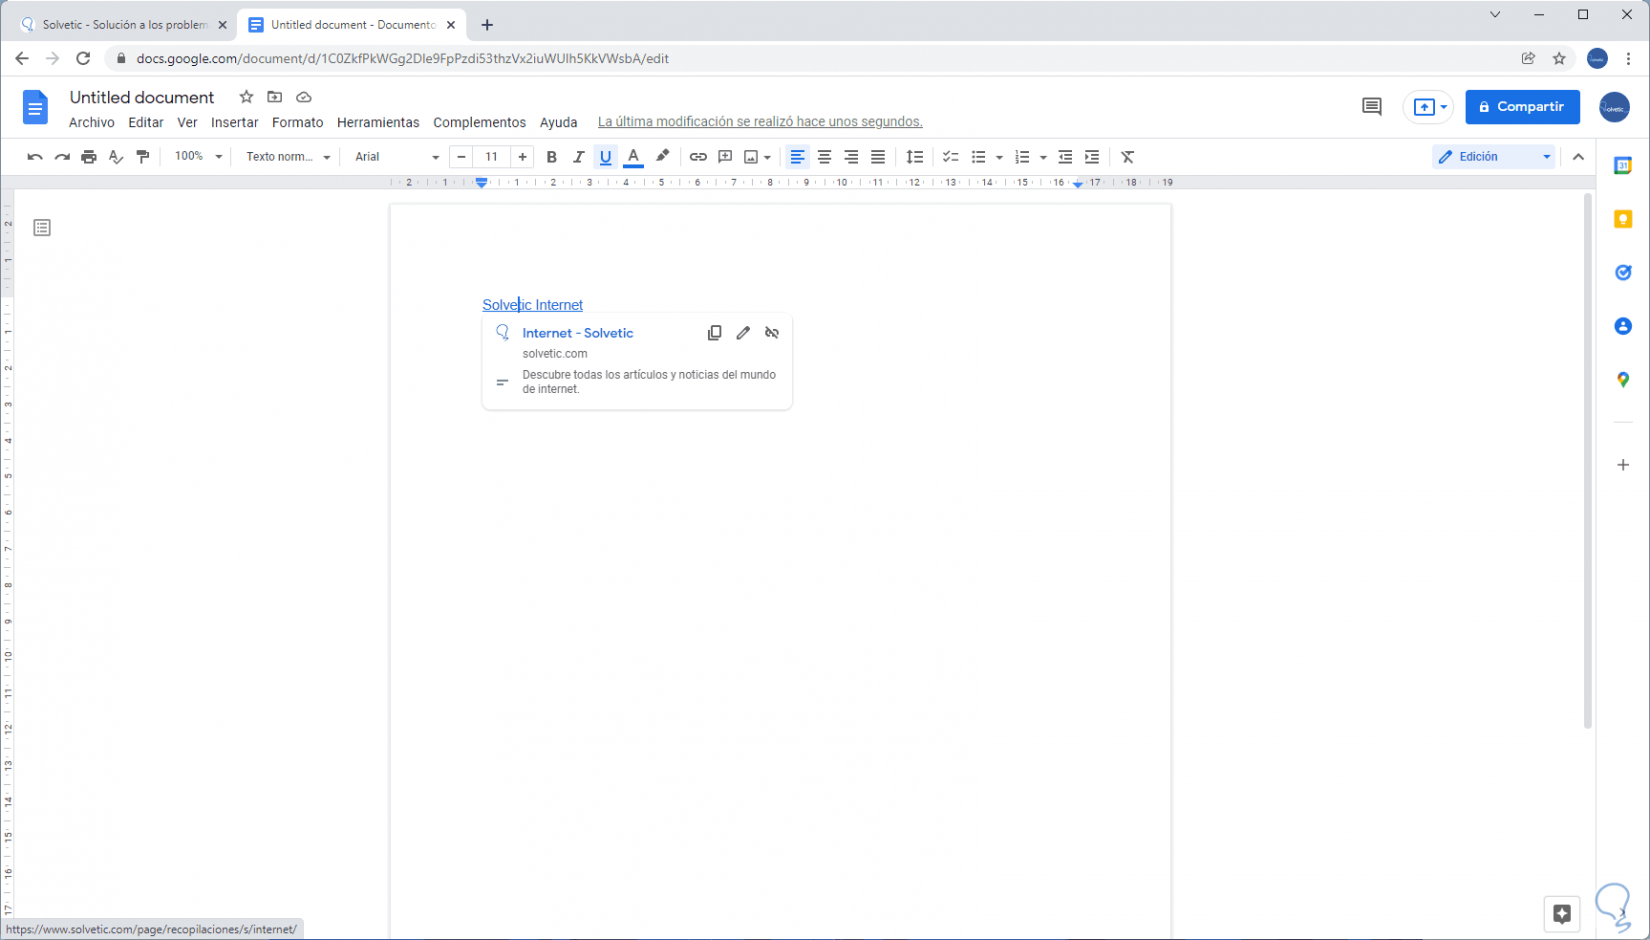The image size is (1650, 940).
Task: Increase the font size with plus
Action: coord(522,157)
